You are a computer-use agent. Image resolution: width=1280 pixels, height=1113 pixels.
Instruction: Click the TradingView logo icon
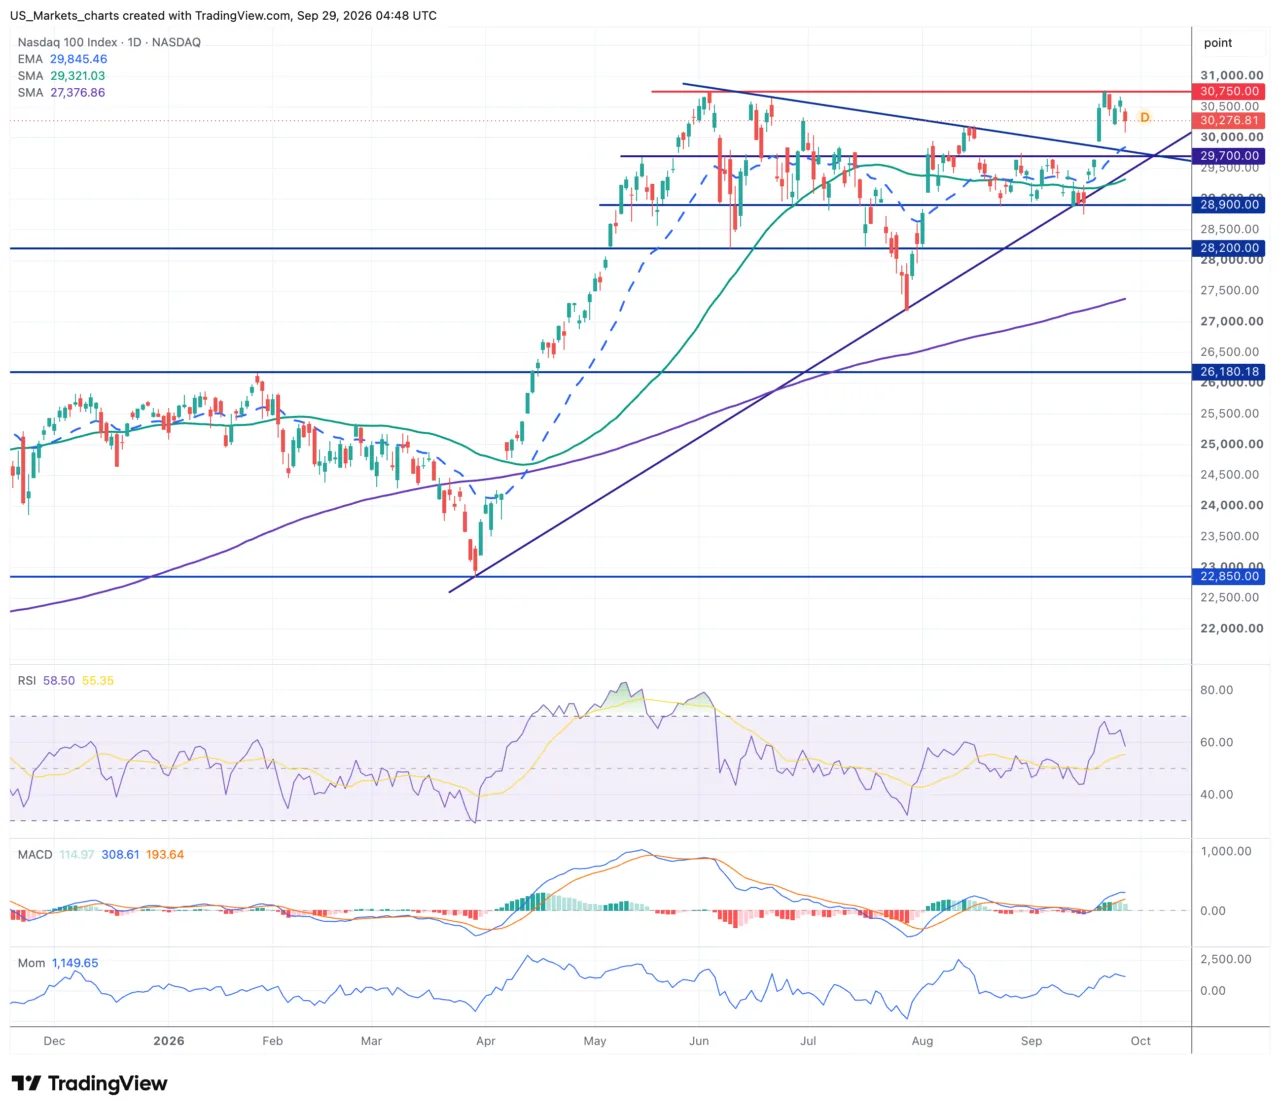tap(26, 1084)
